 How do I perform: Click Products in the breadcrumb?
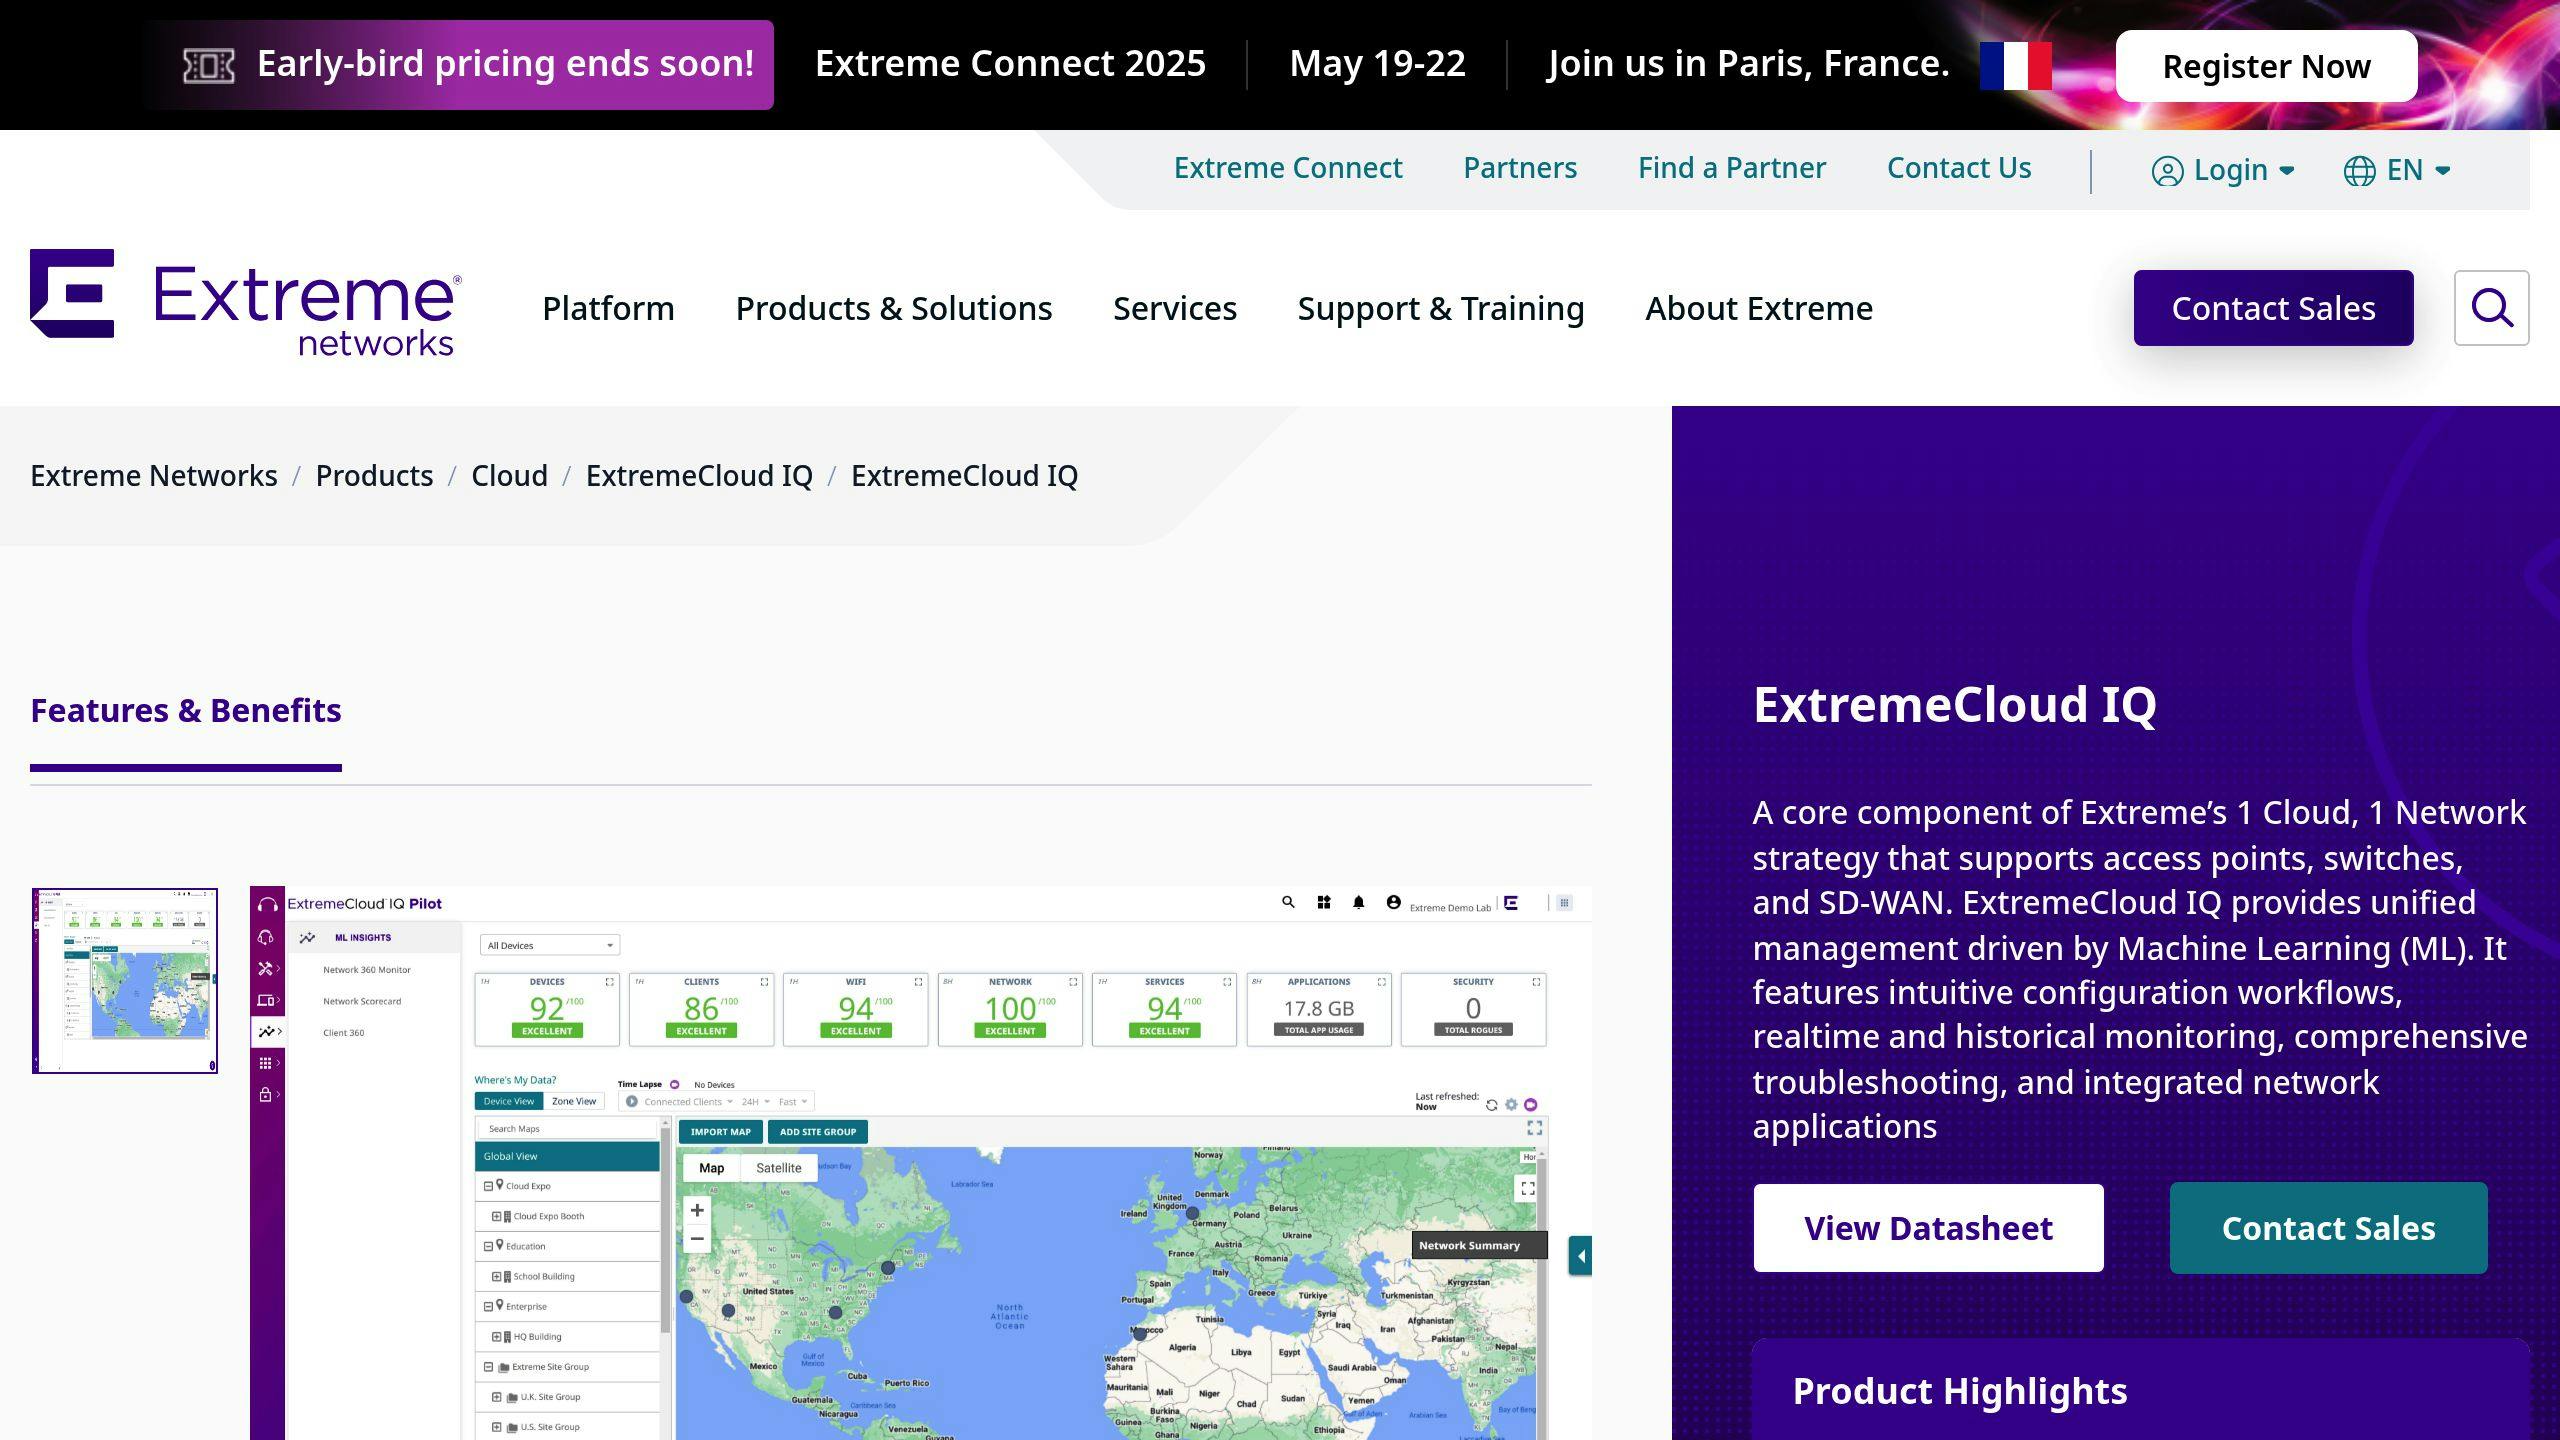tap(374, 476)
